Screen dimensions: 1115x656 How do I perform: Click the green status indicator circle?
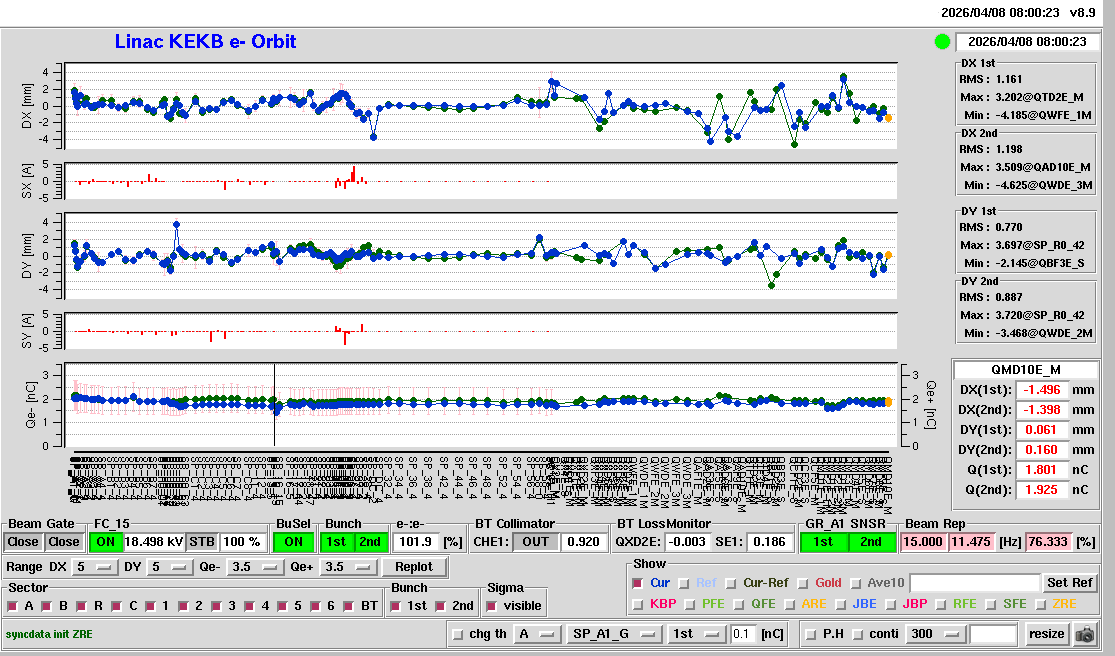[x=941, y=42]
